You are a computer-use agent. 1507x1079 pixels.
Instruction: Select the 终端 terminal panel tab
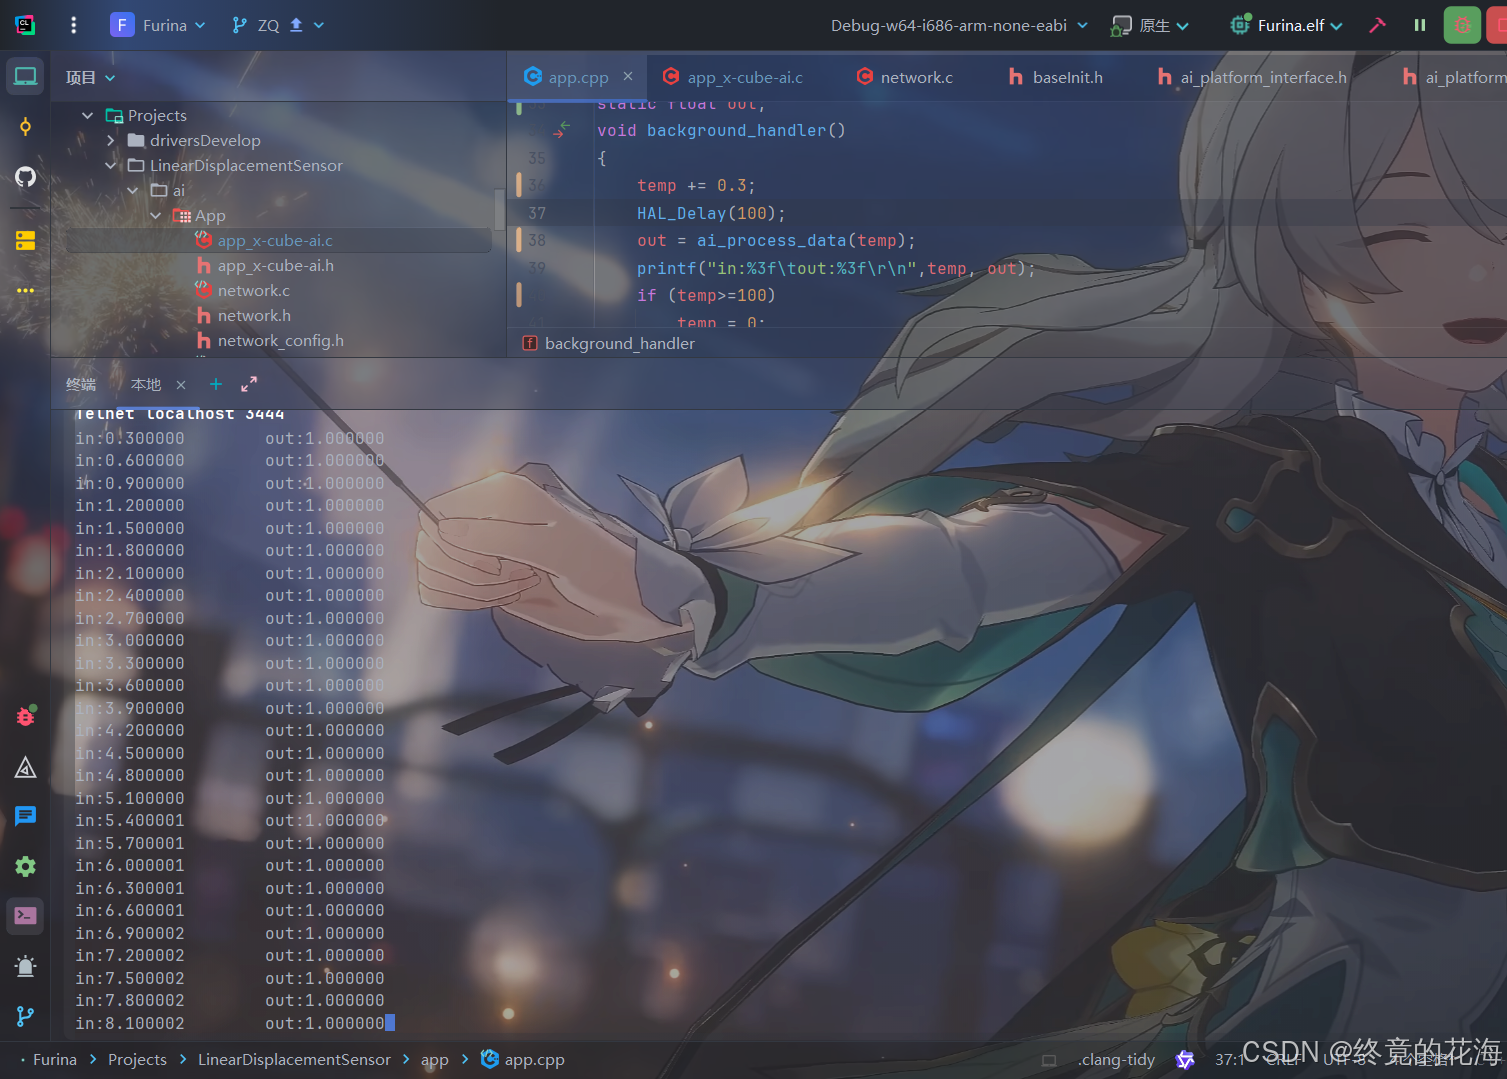pos(81,385)
